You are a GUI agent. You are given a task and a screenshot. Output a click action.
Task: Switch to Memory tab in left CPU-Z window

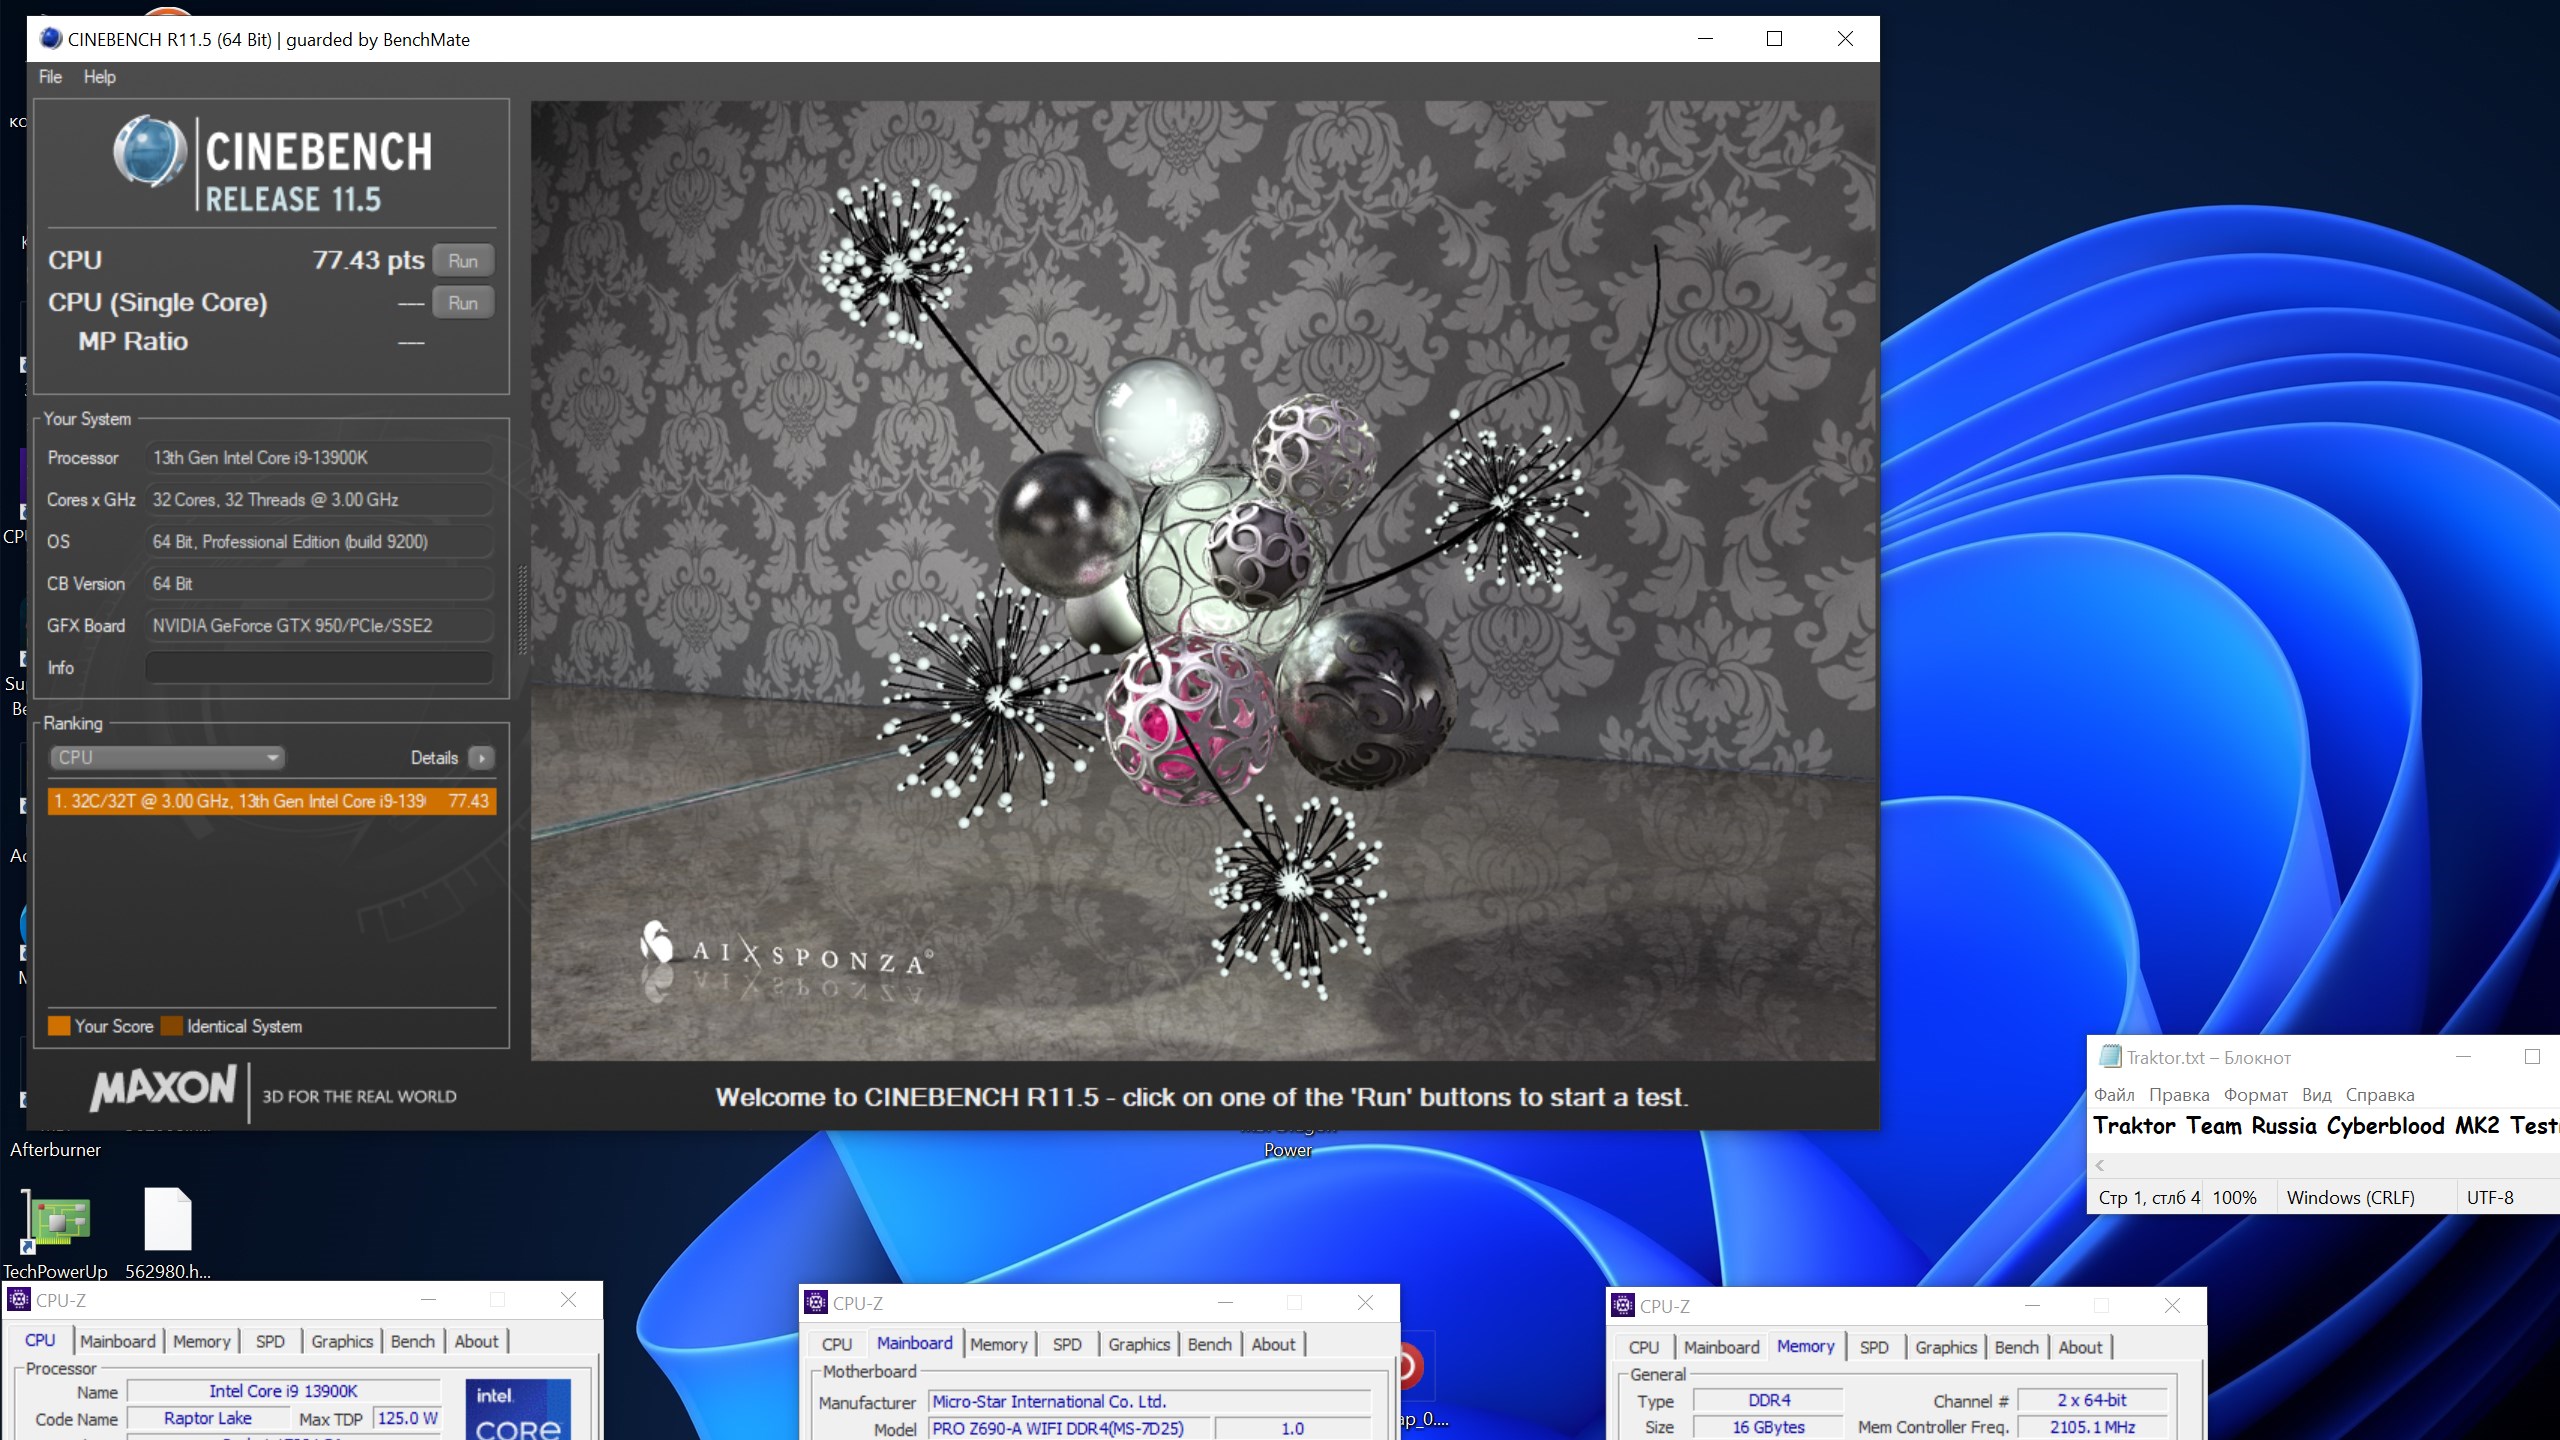click(202, 1342)
